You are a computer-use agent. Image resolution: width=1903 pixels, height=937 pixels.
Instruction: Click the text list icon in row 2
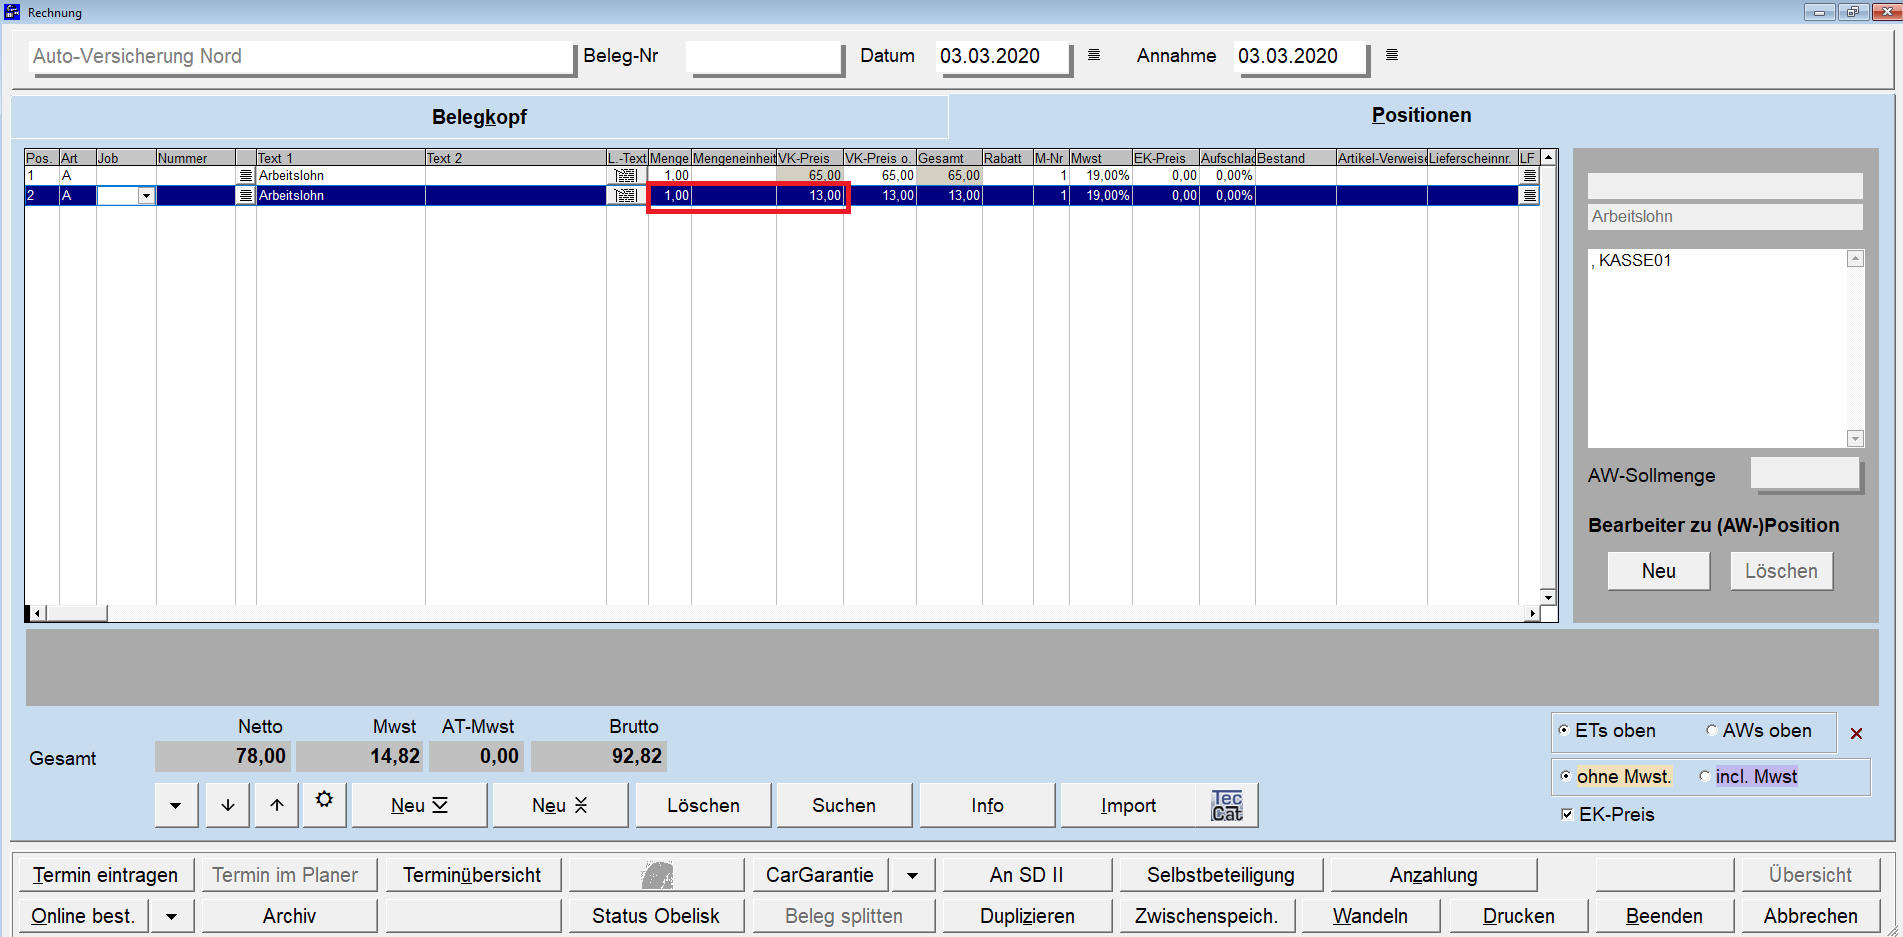coord(246,196)
